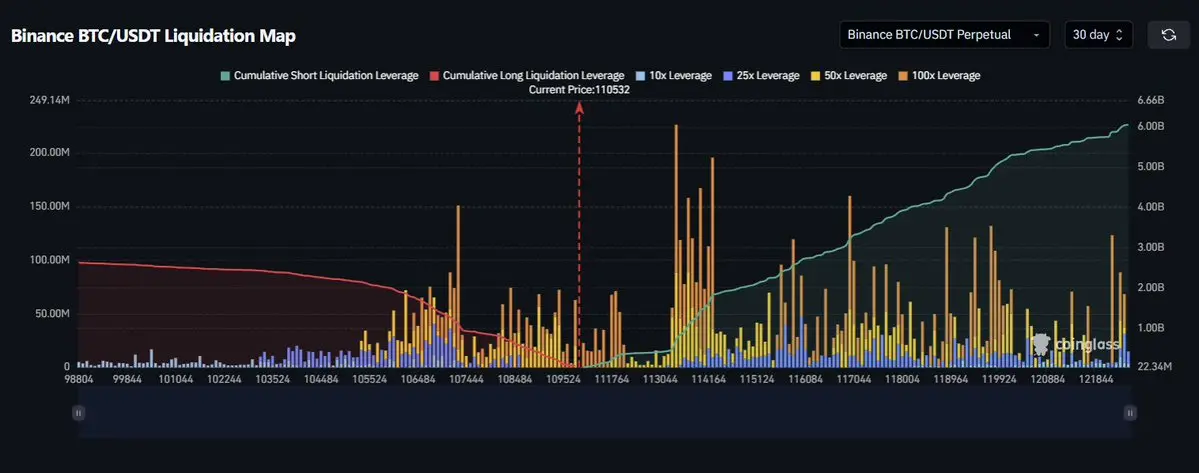Click the 102244 price axis label
The height and width of the screenshot is (473, 1199).
[x=225, y=379]
